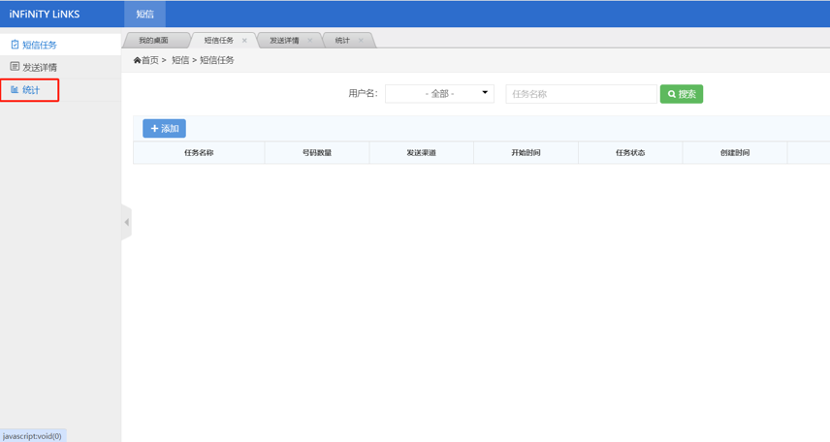Select 短信 in top navigation bar

(x=145, y=14)
